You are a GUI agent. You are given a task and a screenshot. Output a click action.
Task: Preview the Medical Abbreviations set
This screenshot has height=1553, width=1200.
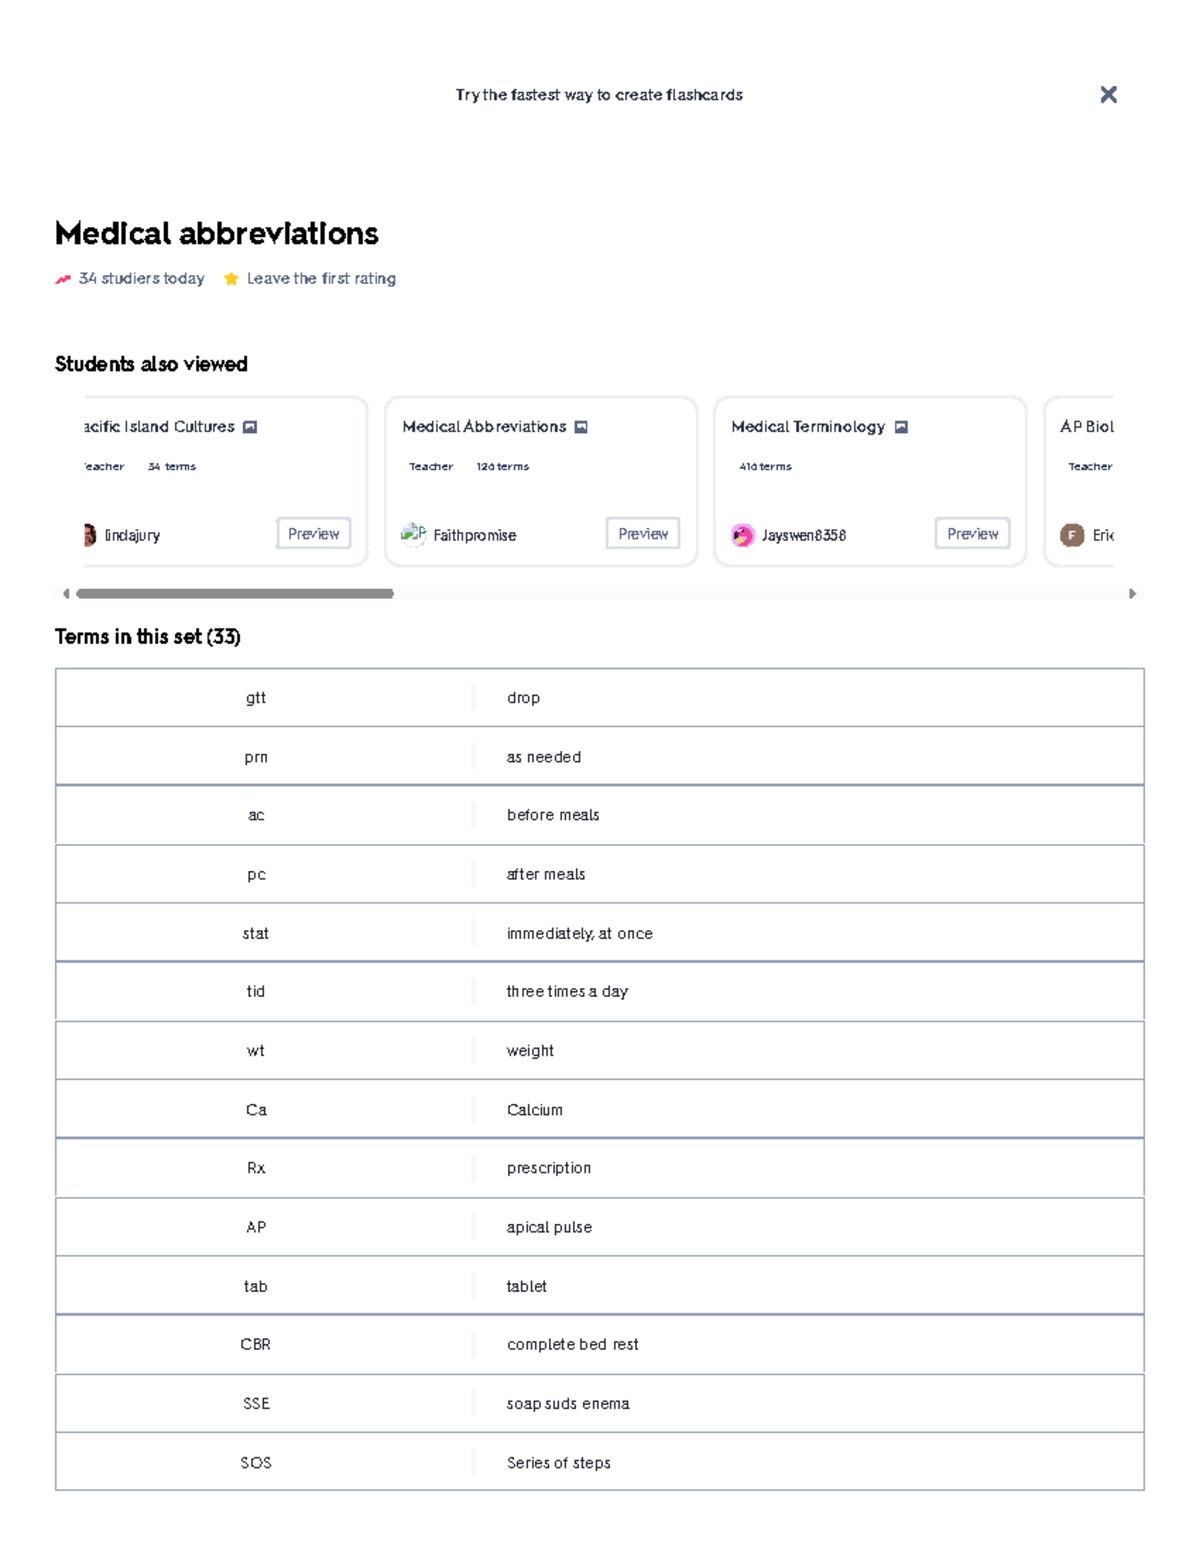643,533
